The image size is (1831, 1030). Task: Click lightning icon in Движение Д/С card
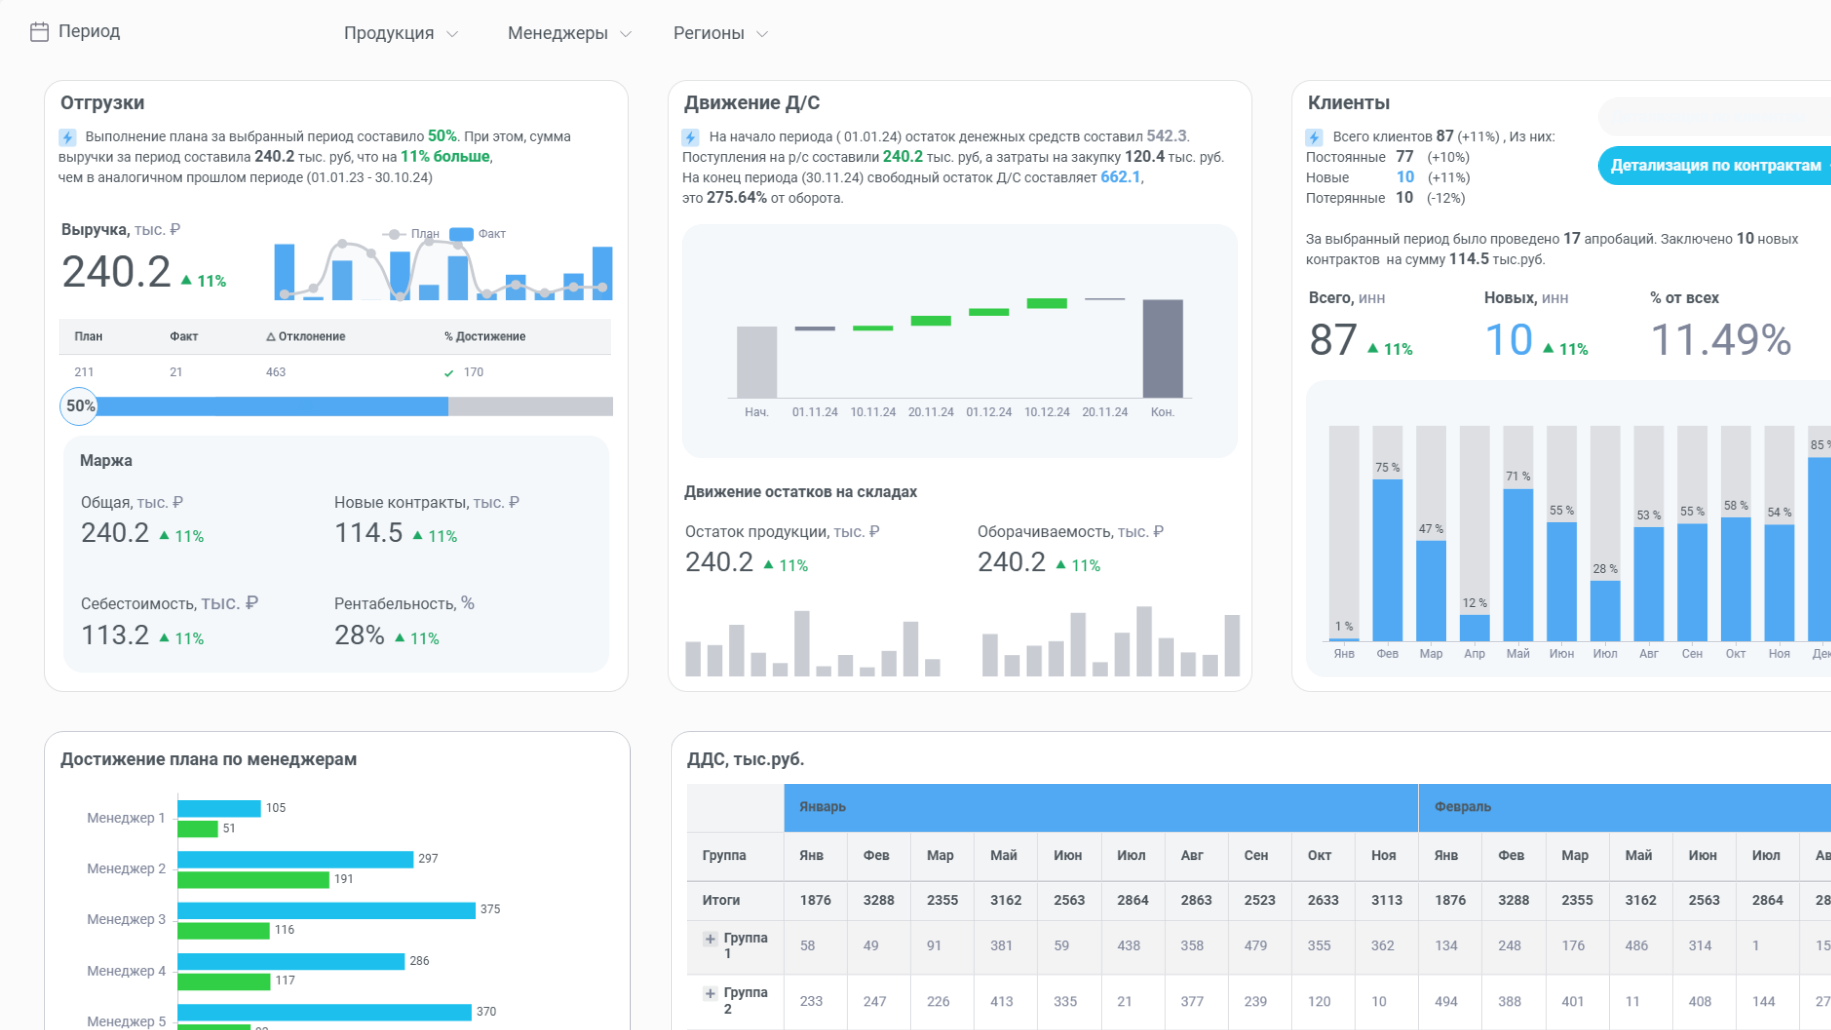(x=690, y=137)
